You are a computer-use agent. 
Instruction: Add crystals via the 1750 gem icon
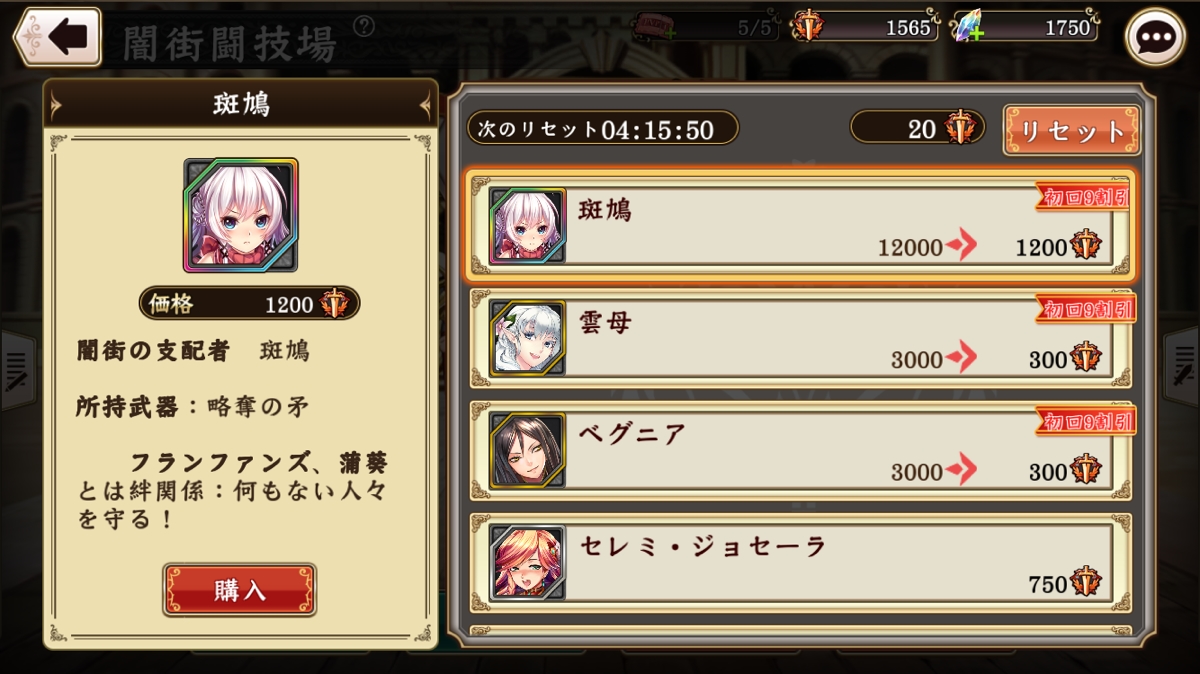click(x=968, y=28)
